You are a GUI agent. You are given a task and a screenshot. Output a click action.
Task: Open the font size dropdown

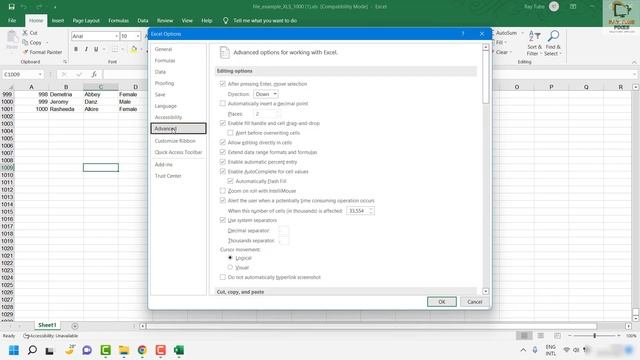tap(138, 36)
